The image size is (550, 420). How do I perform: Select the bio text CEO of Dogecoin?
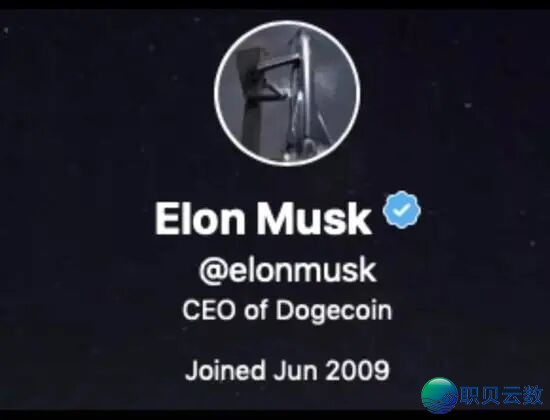(287, 311)
